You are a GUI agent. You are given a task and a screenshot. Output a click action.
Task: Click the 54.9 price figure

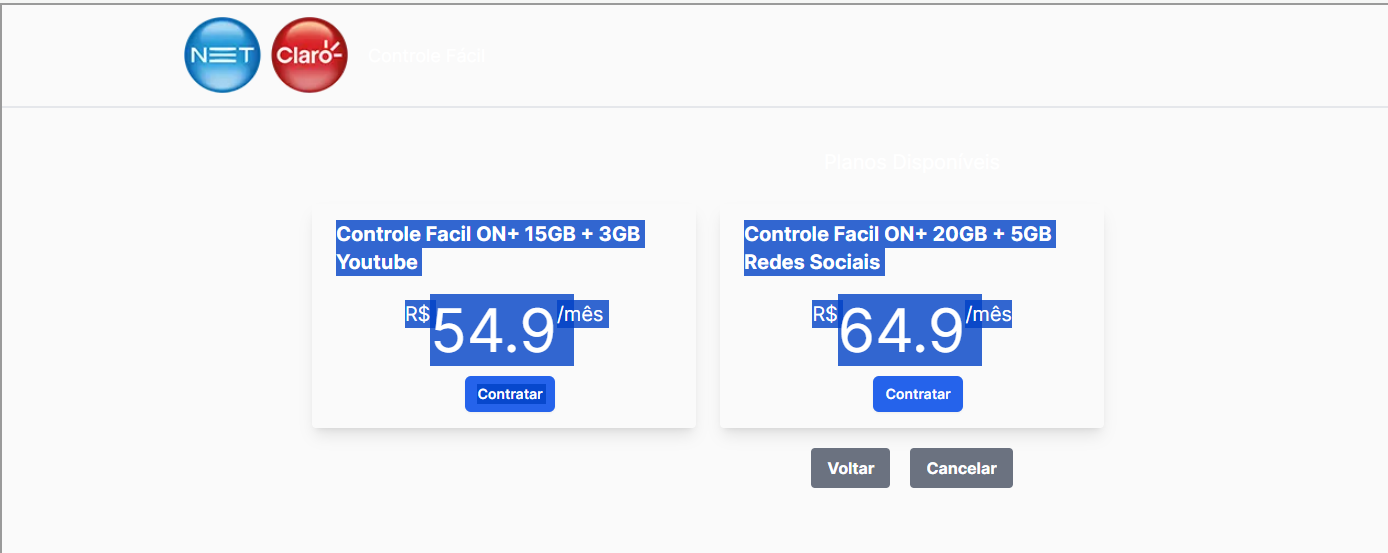pos(494,331)
